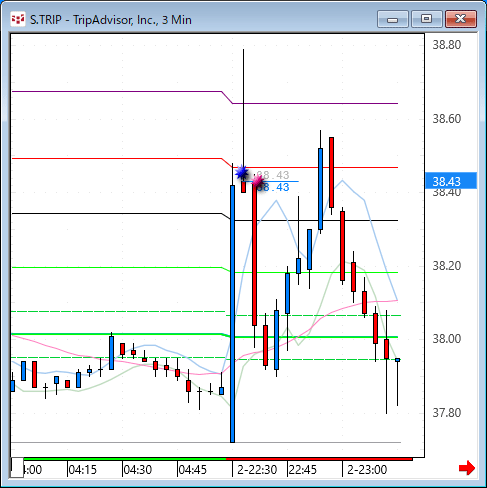Click the 04:45 time axis label

[193, 470]
